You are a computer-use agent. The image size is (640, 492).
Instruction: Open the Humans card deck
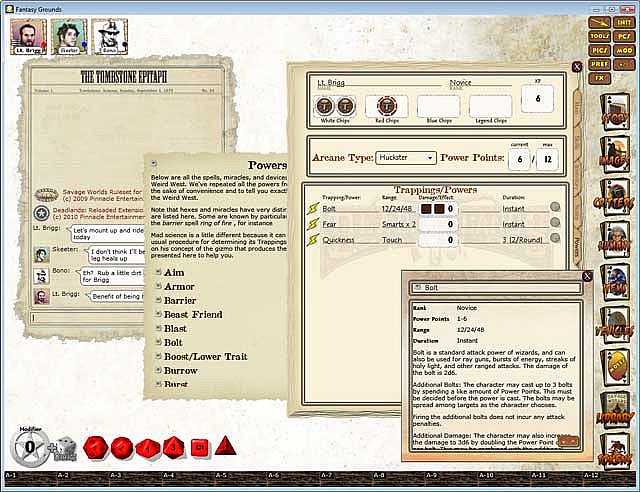click(614, 240)
